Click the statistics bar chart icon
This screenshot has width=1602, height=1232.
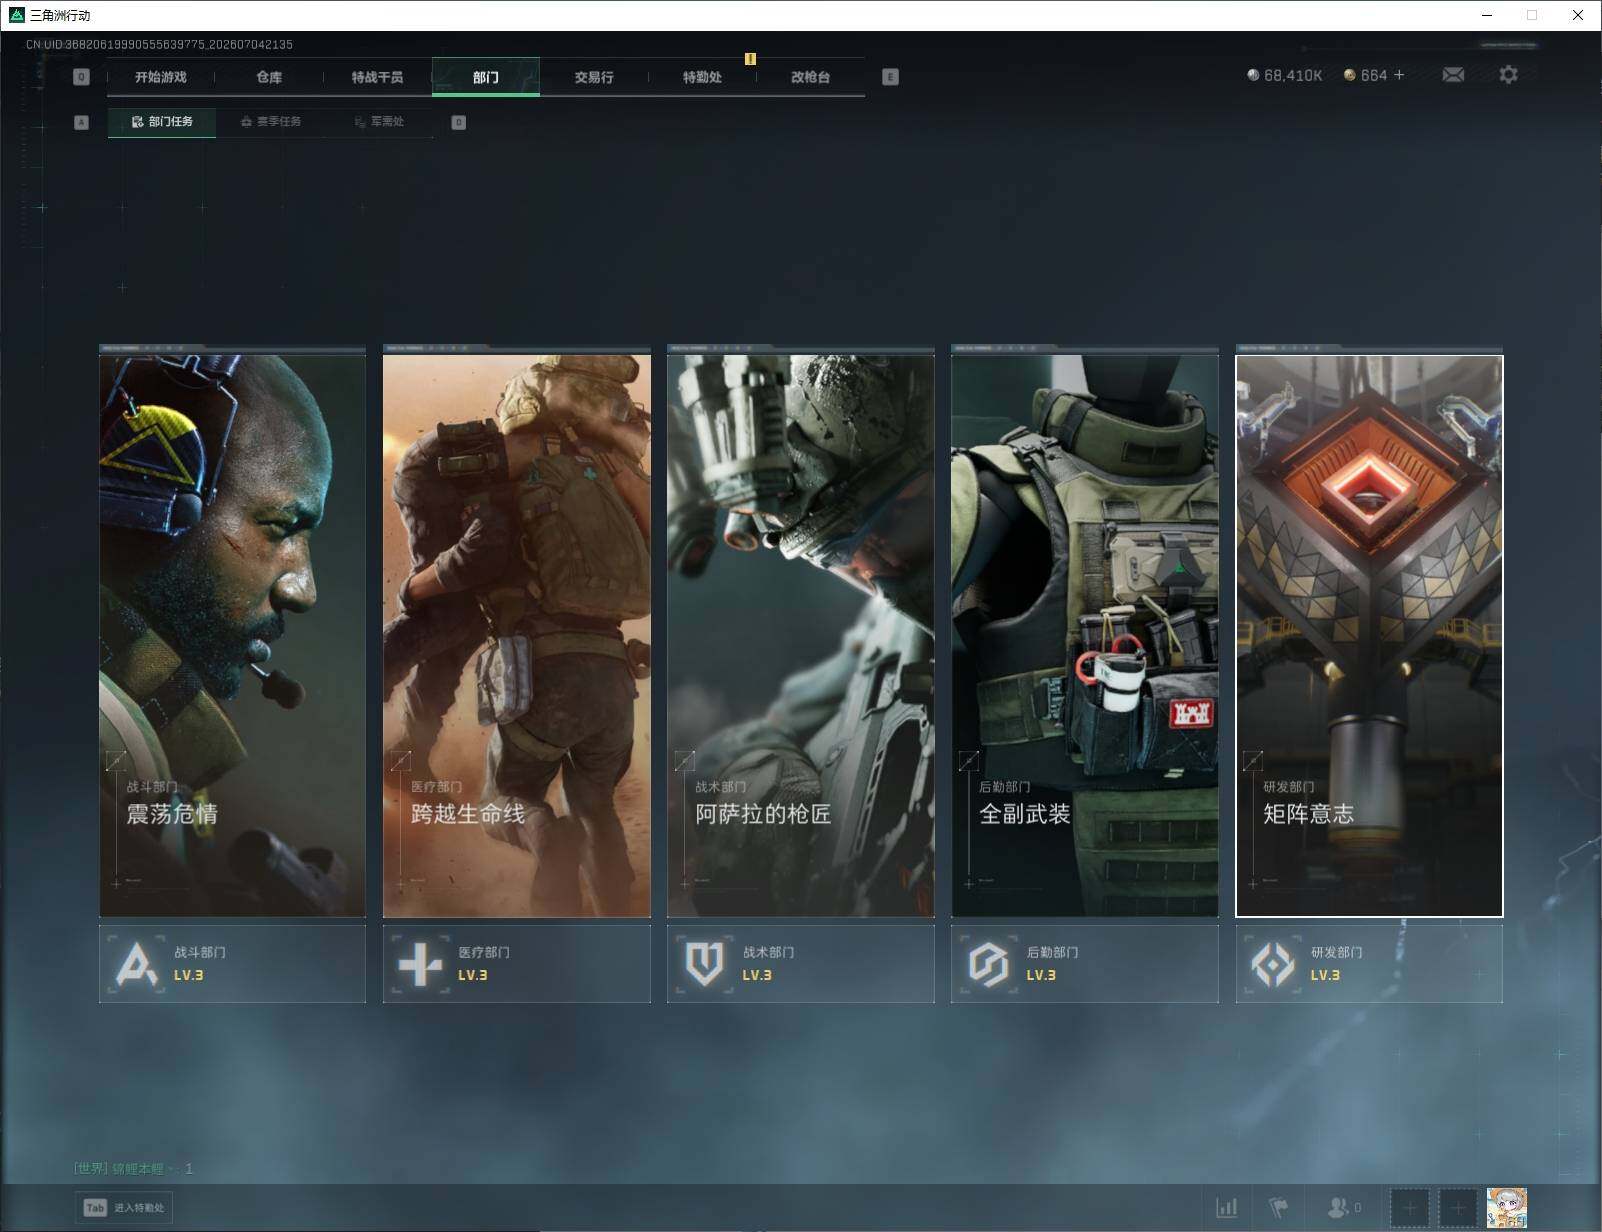[1226, 1208]
